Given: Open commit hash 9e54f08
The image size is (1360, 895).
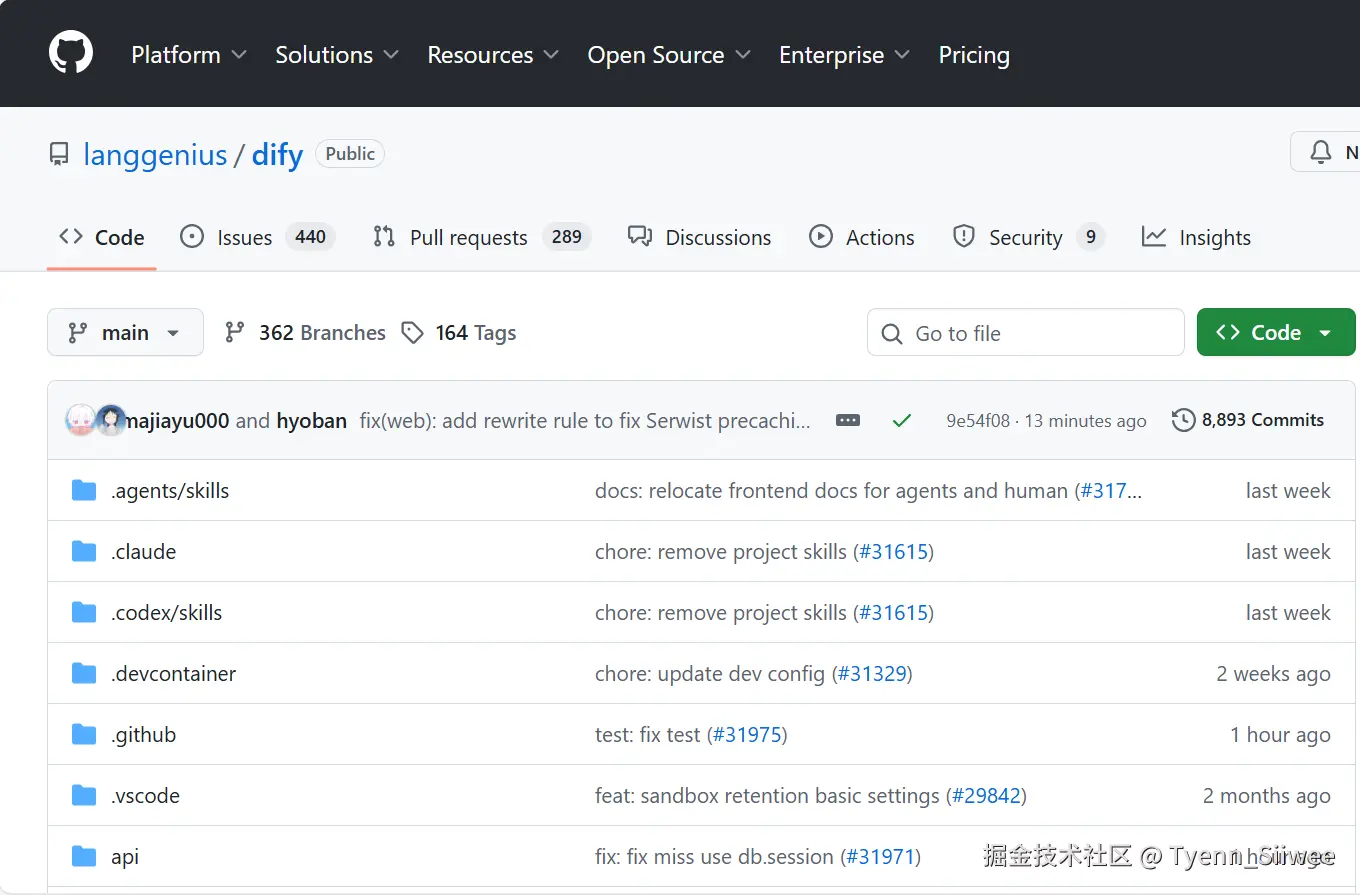Looking at the screenshot, I should coord(978,421).
